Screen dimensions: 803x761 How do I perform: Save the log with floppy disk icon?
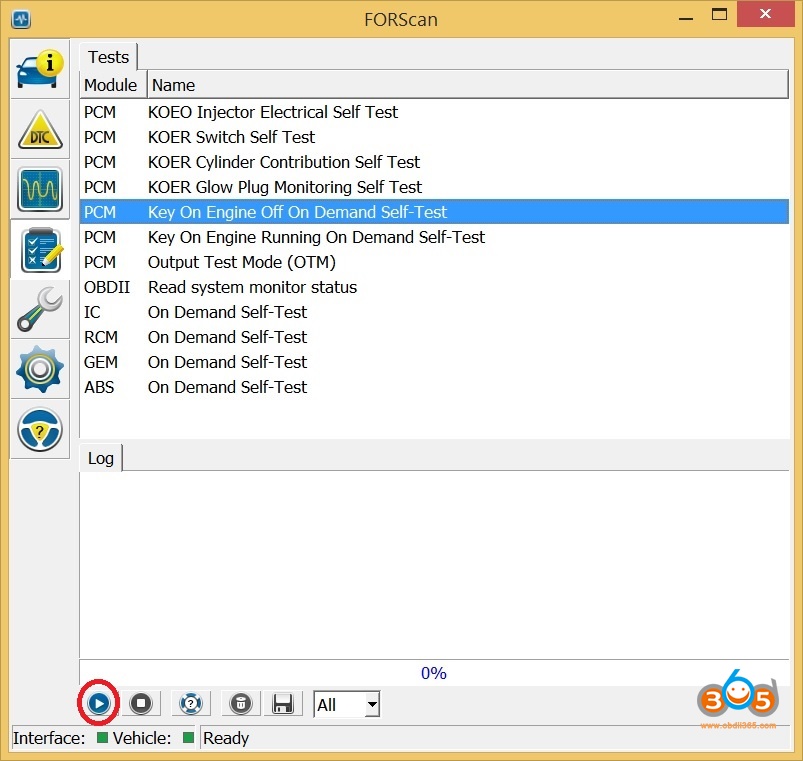283,703
